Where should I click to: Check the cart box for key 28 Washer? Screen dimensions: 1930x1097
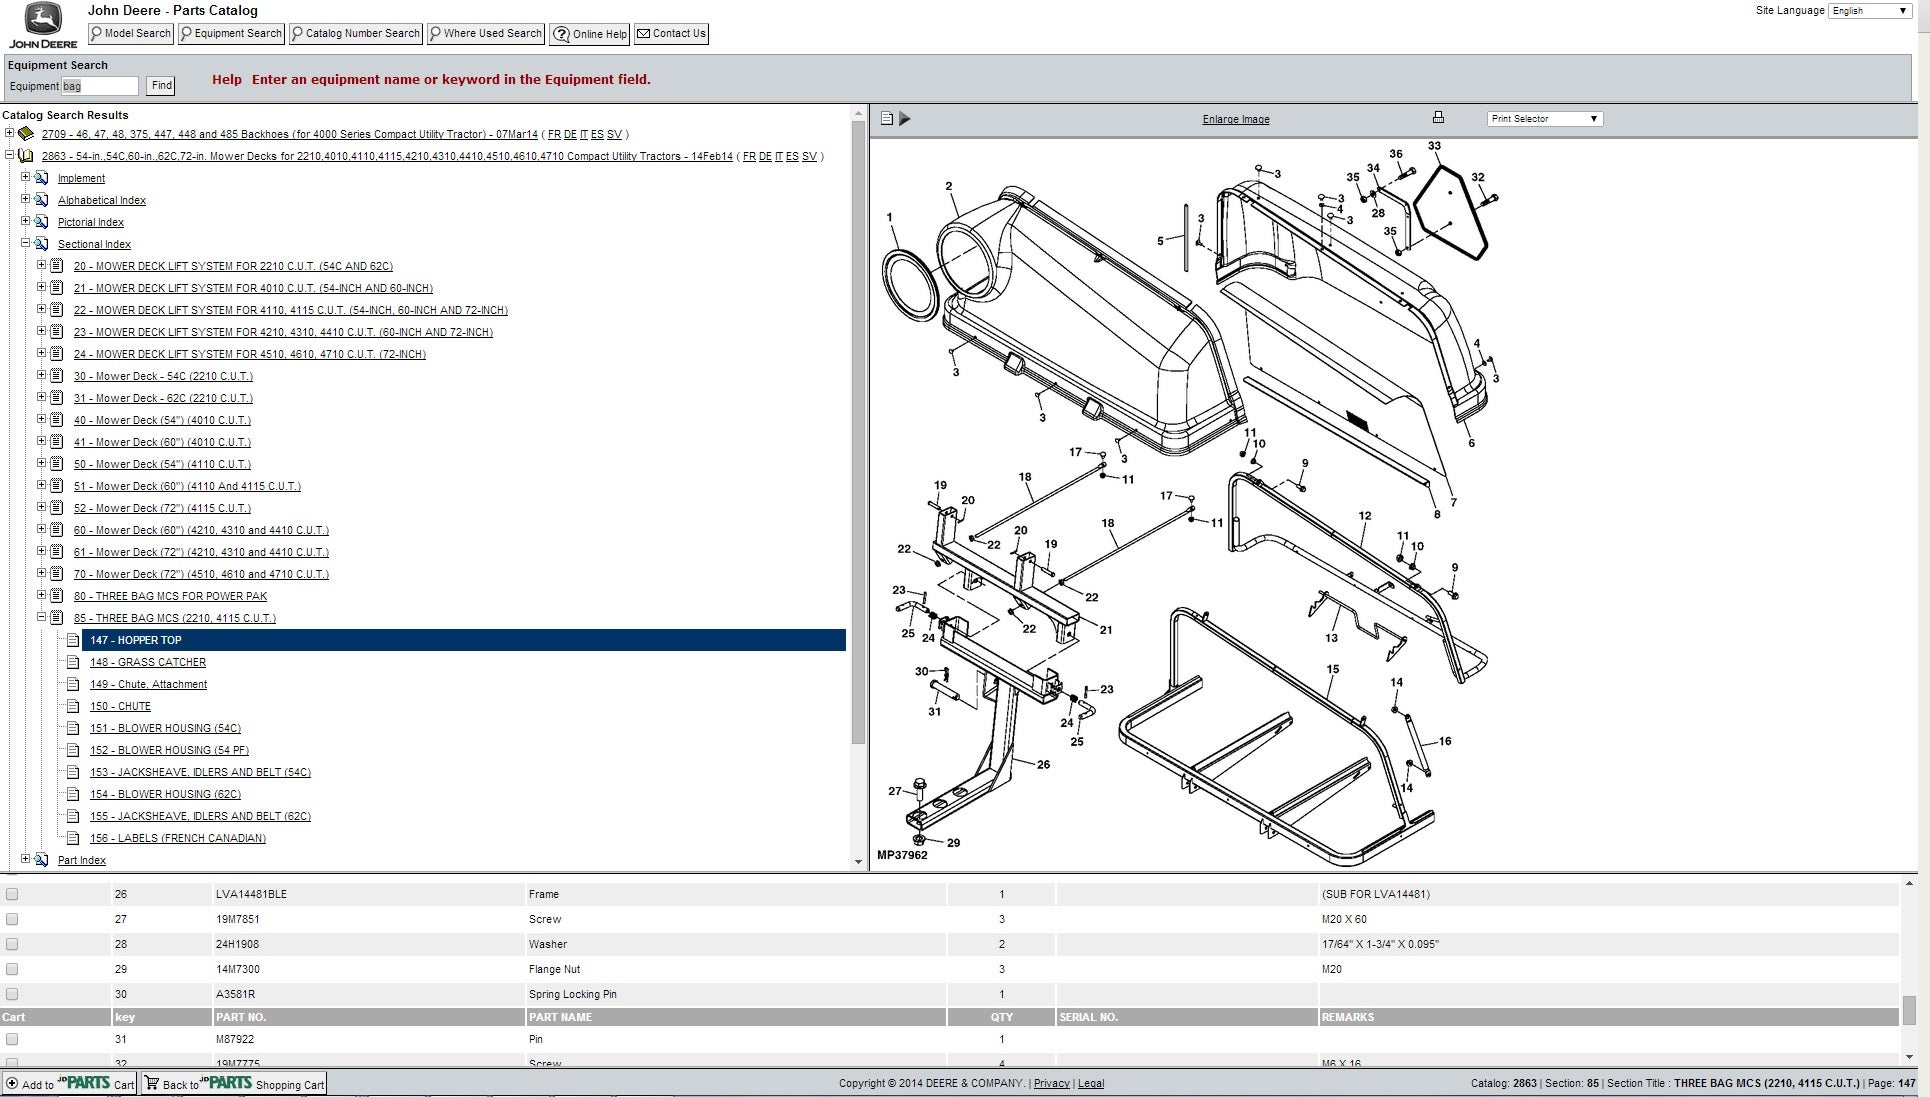pyautogui.click(x=12, y=944)
